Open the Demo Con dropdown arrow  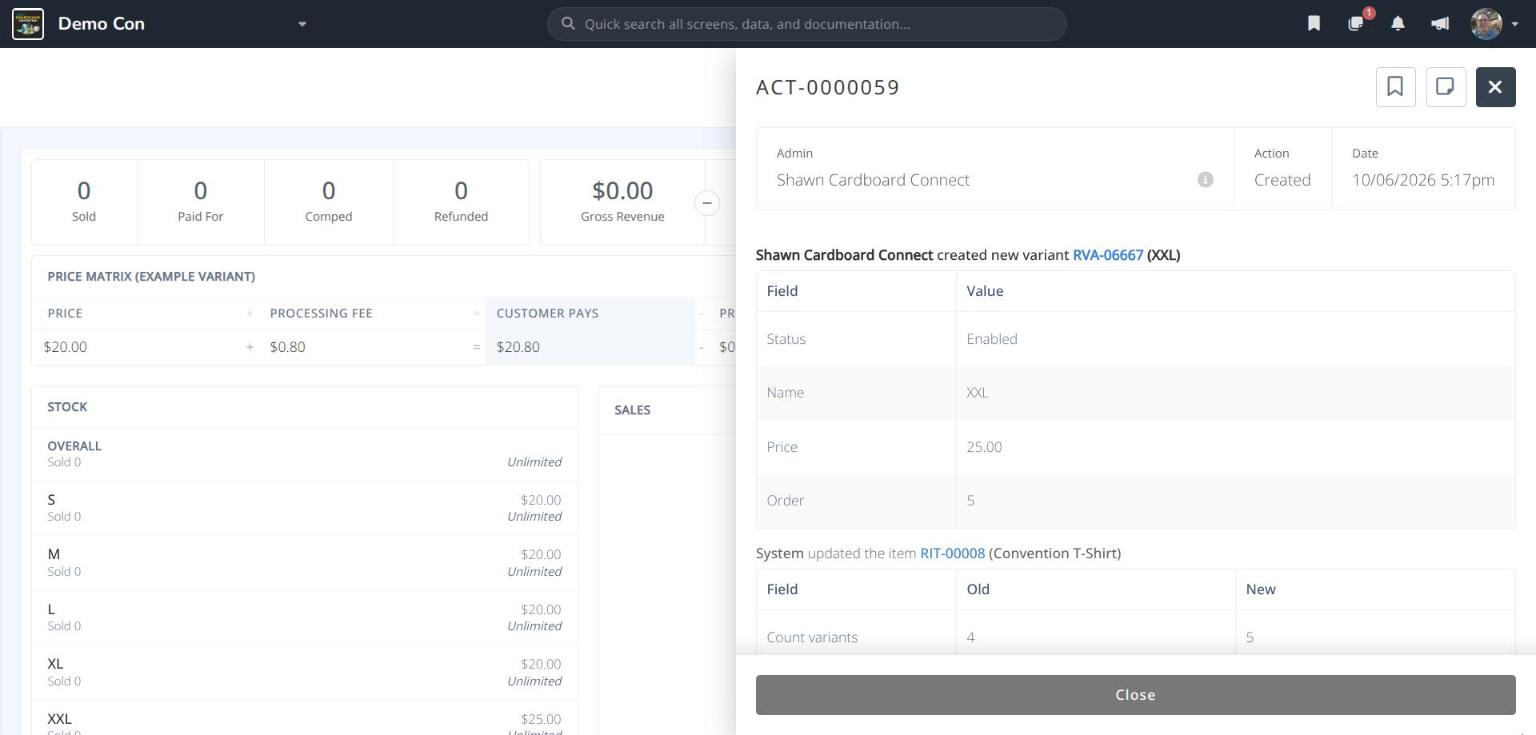[x=302, y=24]
